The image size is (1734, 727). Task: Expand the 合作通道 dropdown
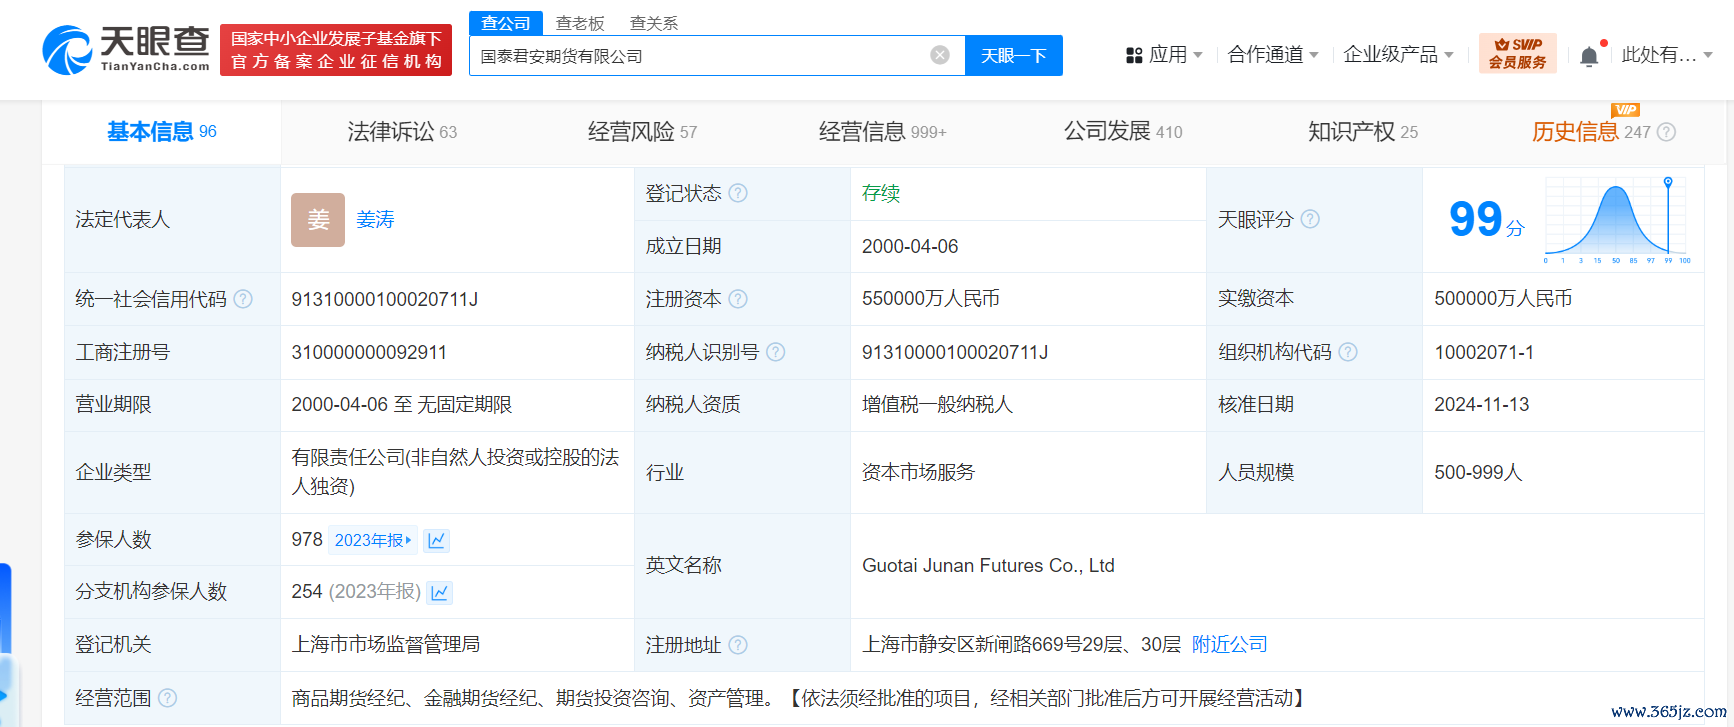[x=1273, y=55]
